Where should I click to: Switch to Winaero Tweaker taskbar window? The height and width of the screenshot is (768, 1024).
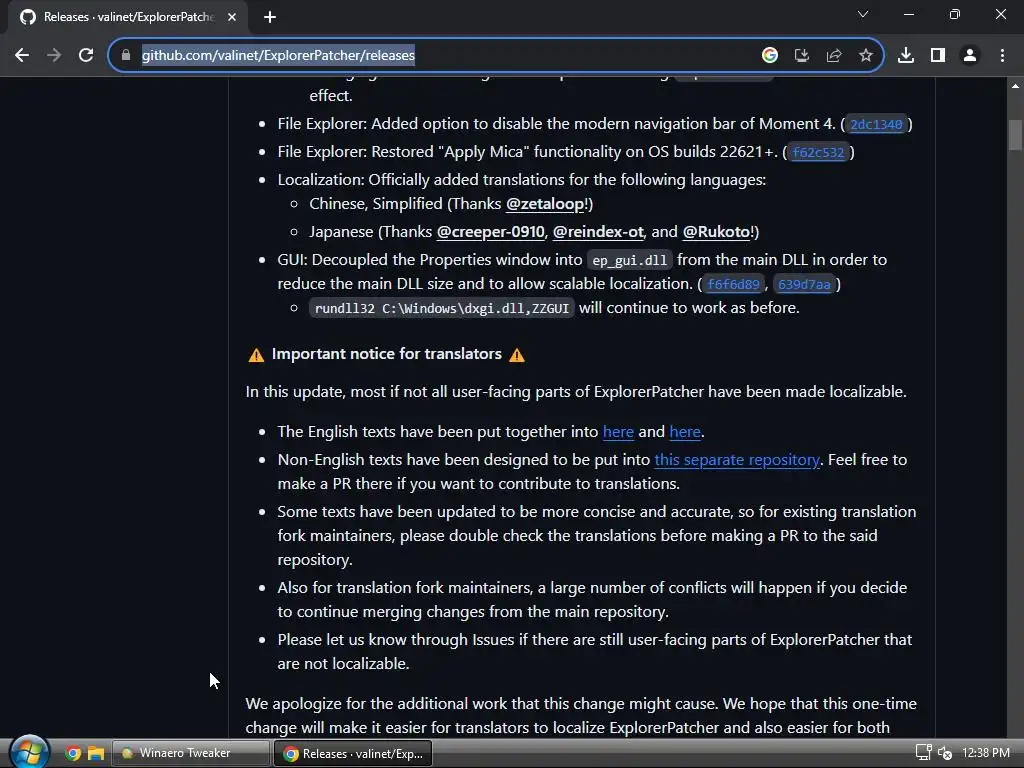[x=191, y=754]
